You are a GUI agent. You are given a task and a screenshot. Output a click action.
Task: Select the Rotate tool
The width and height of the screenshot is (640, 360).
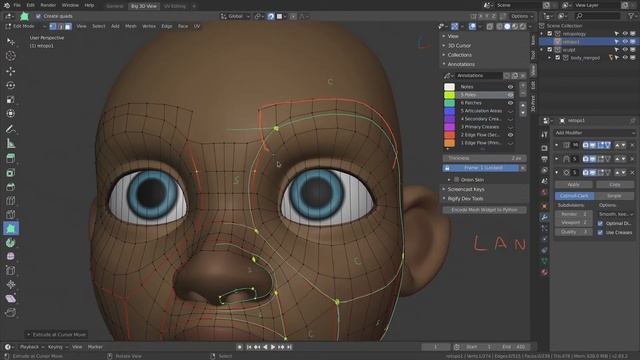pos(11,85)
